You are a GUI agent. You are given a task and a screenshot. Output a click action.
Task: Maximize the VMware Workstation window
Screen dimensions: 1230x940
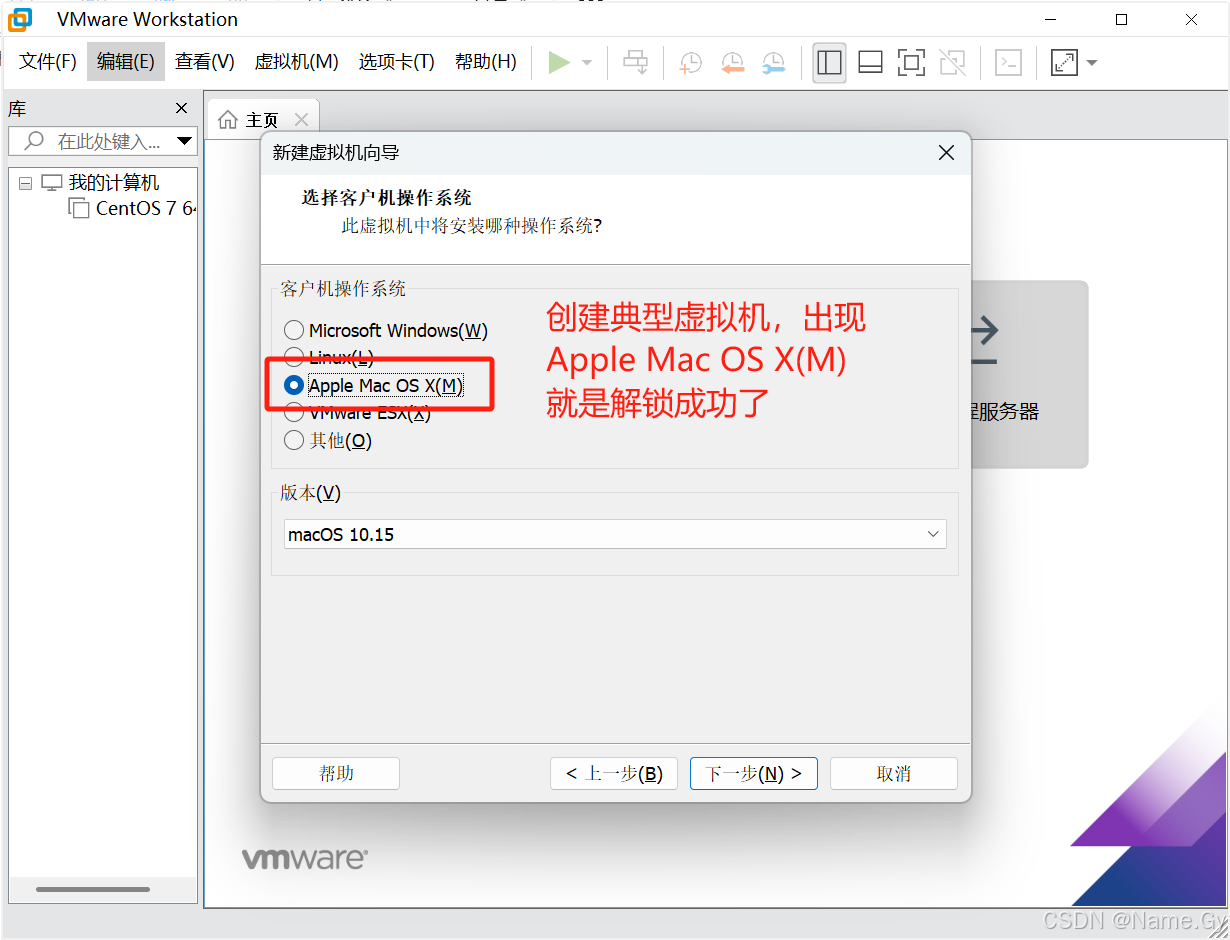pyautogui.click(x=1122, y=19)
